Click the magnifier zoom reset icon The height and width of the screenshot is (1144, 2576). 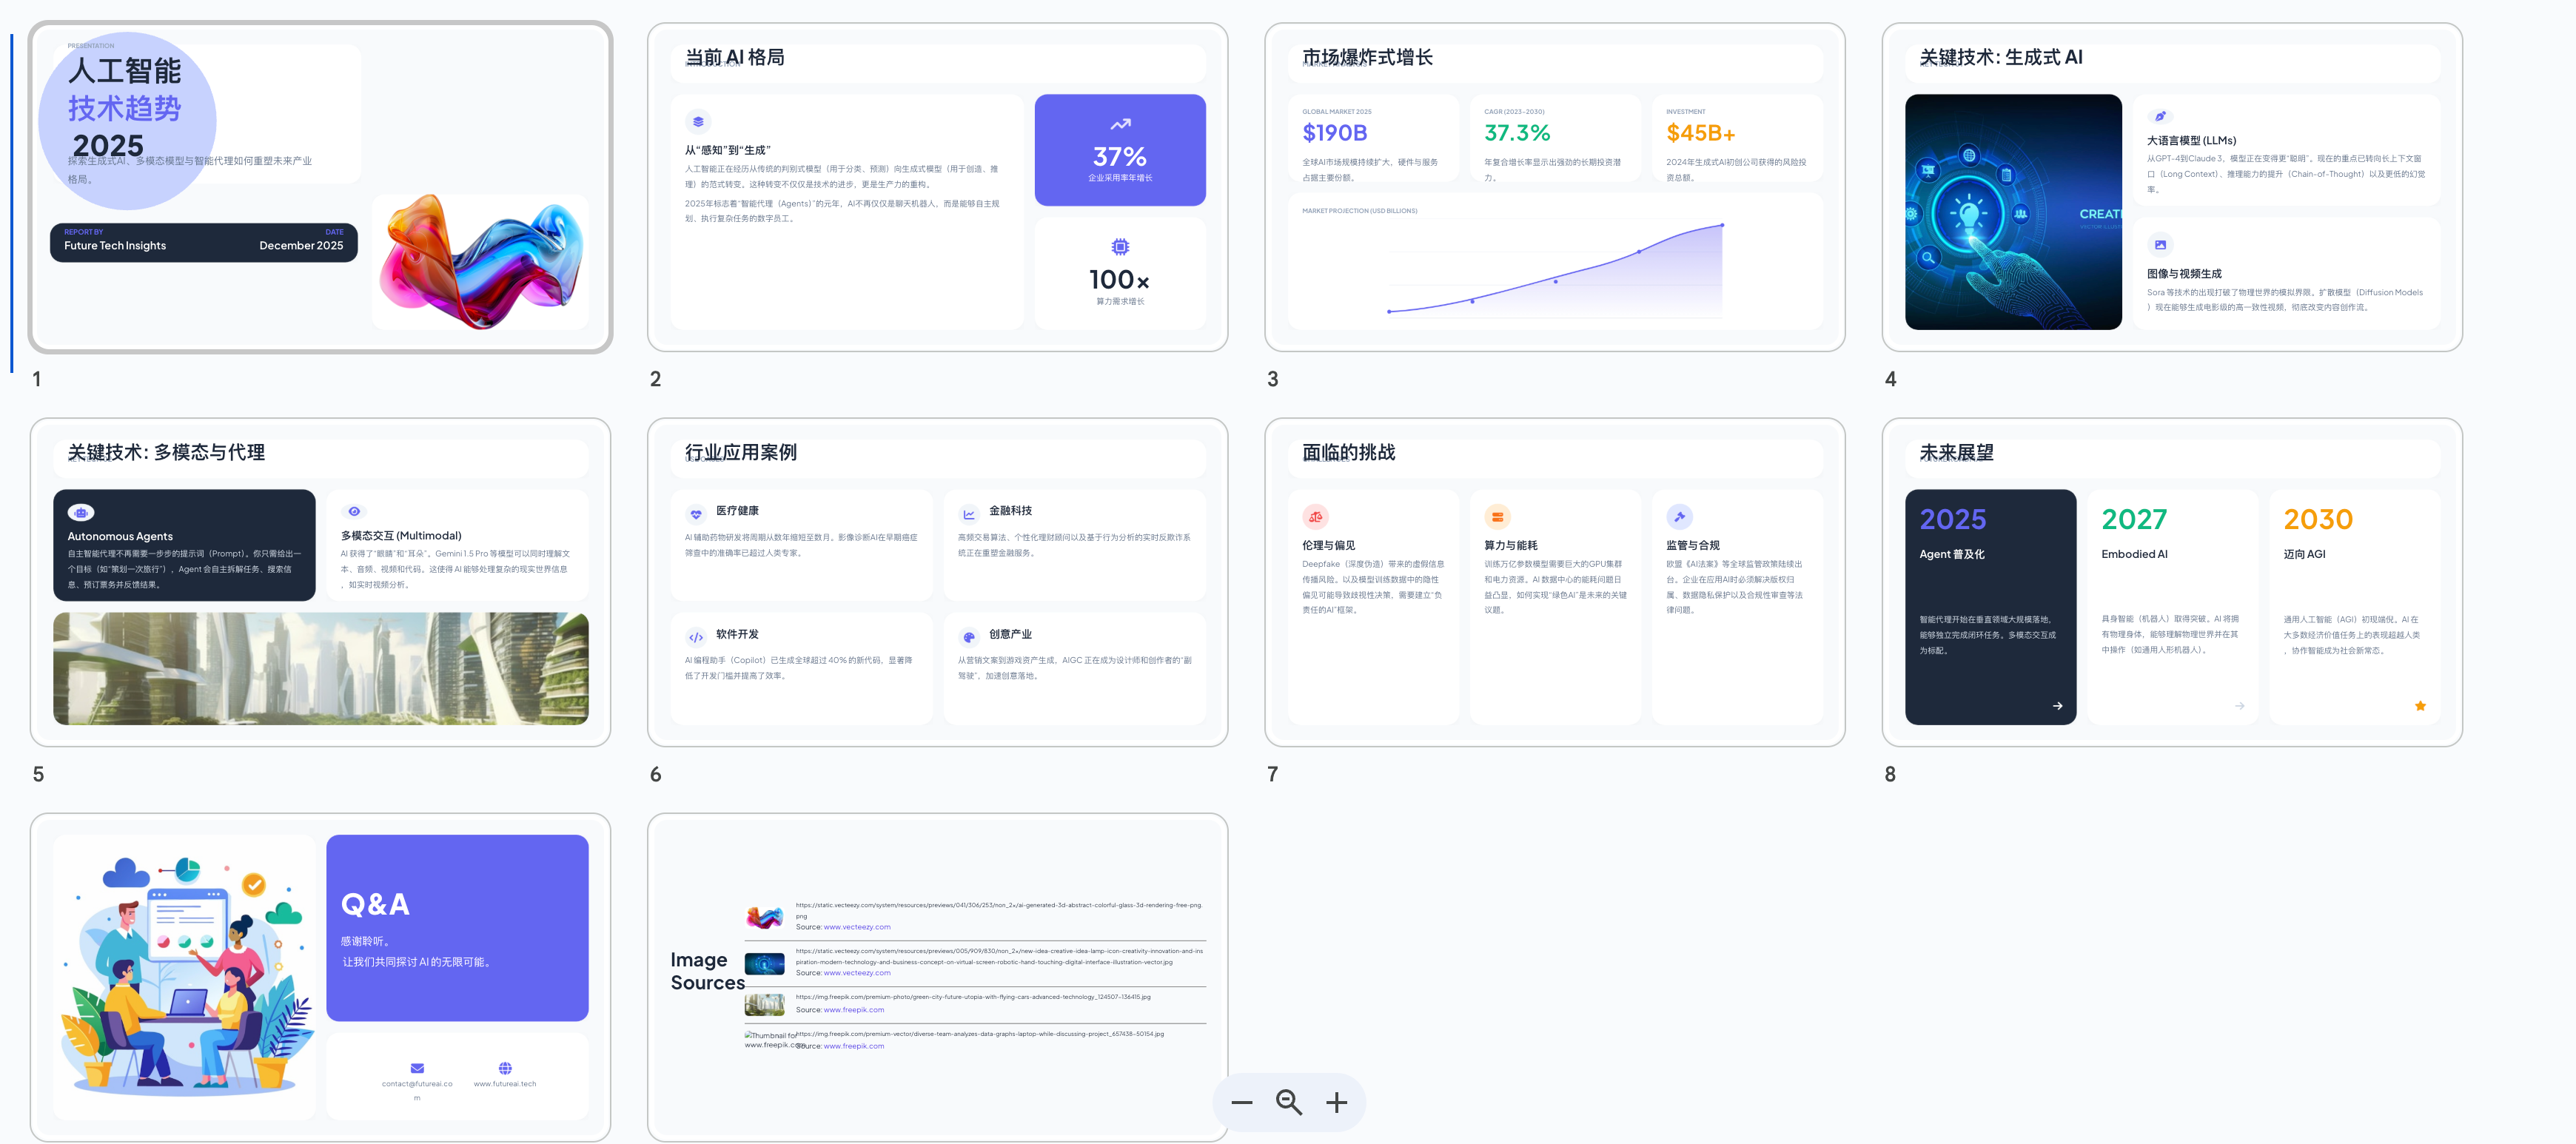point(1288,1102)
